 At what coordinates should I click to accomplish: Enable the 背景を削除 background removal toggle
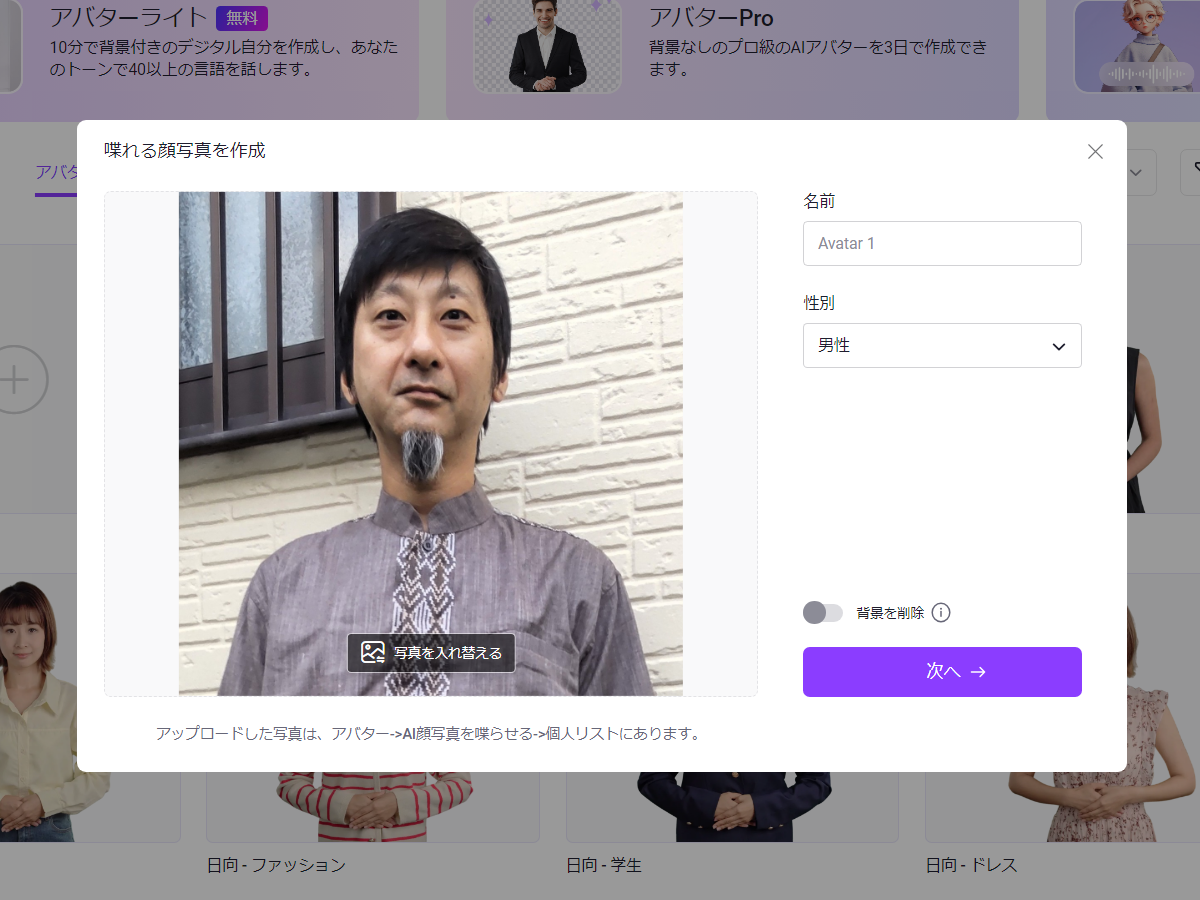pos(823,612)
